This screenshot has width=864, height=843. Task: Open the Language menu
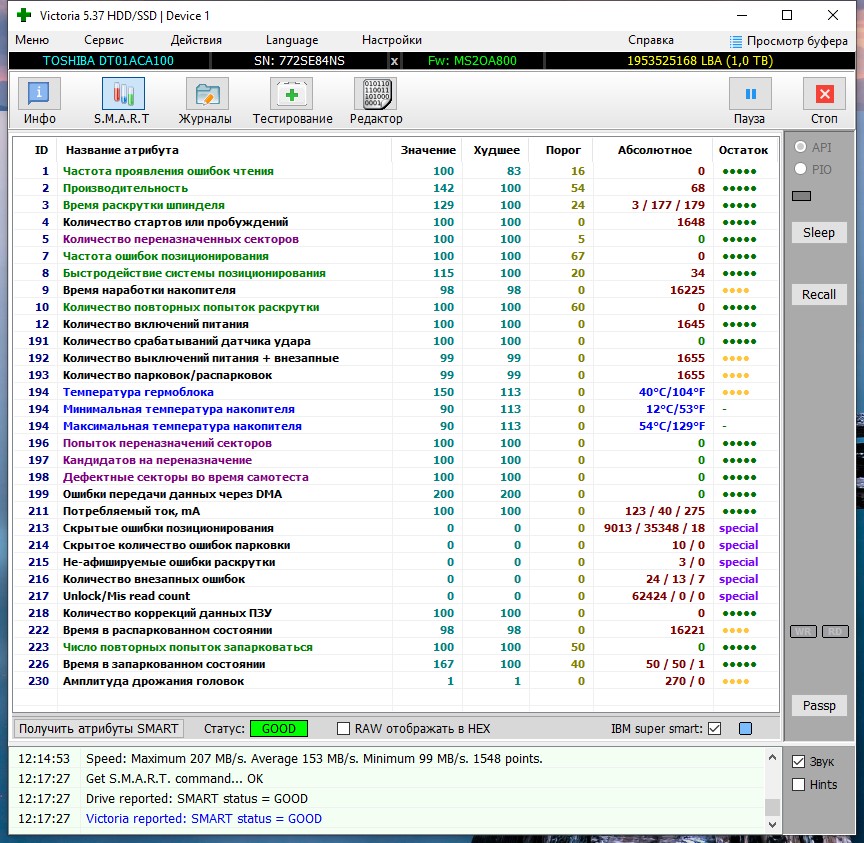coord(292,40)
